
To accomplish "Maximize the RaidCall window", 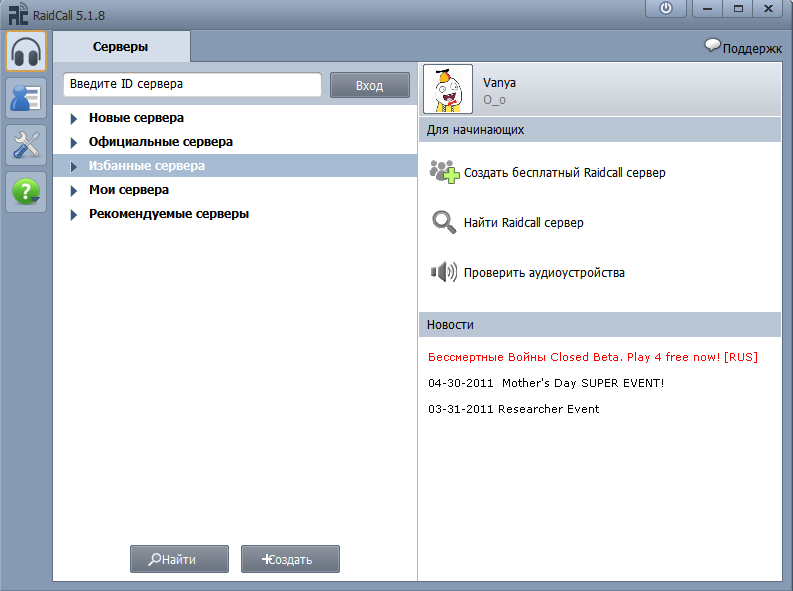I will click(x=738, y=9).
